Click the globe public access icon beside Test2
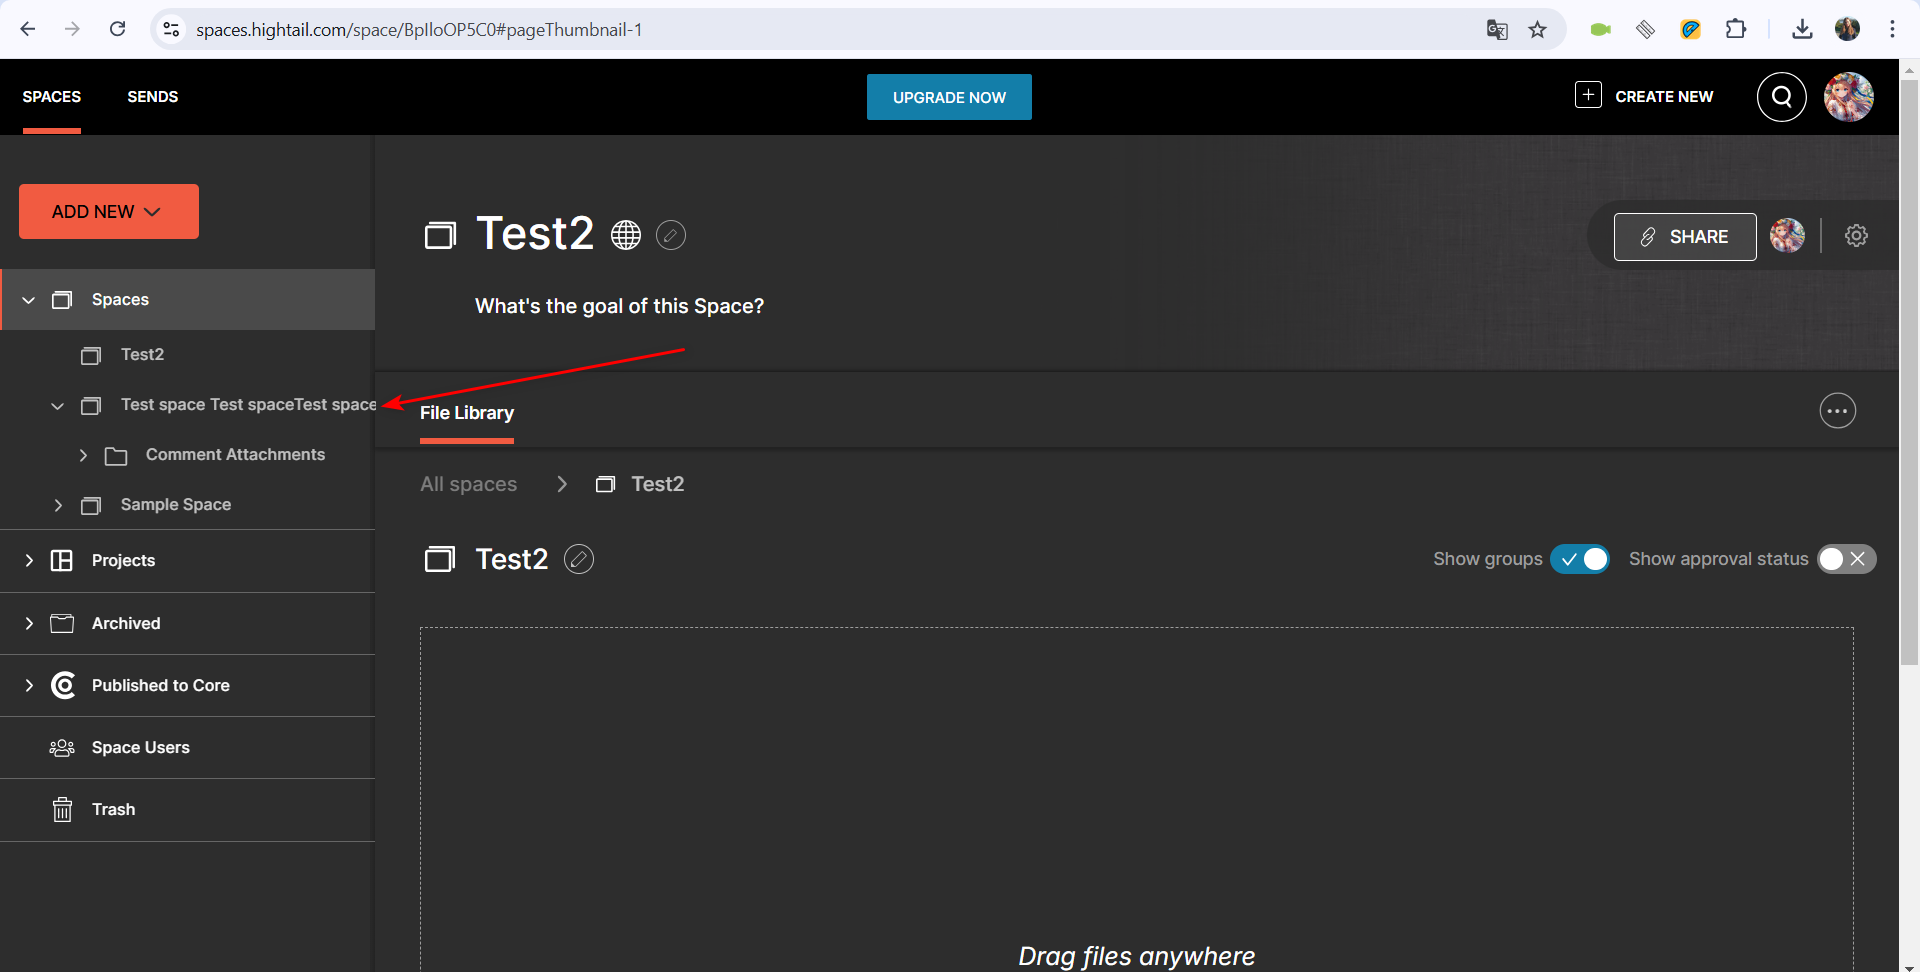Viewport: 1920px width, 972px height. click(626, 235)
